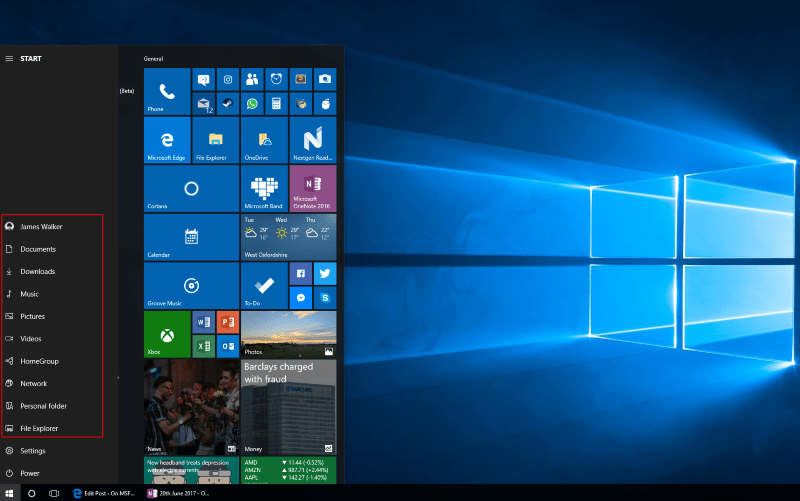Open the Facebook small tile
Viewport: 800px width, 501px height.
(x=301, y=273)
